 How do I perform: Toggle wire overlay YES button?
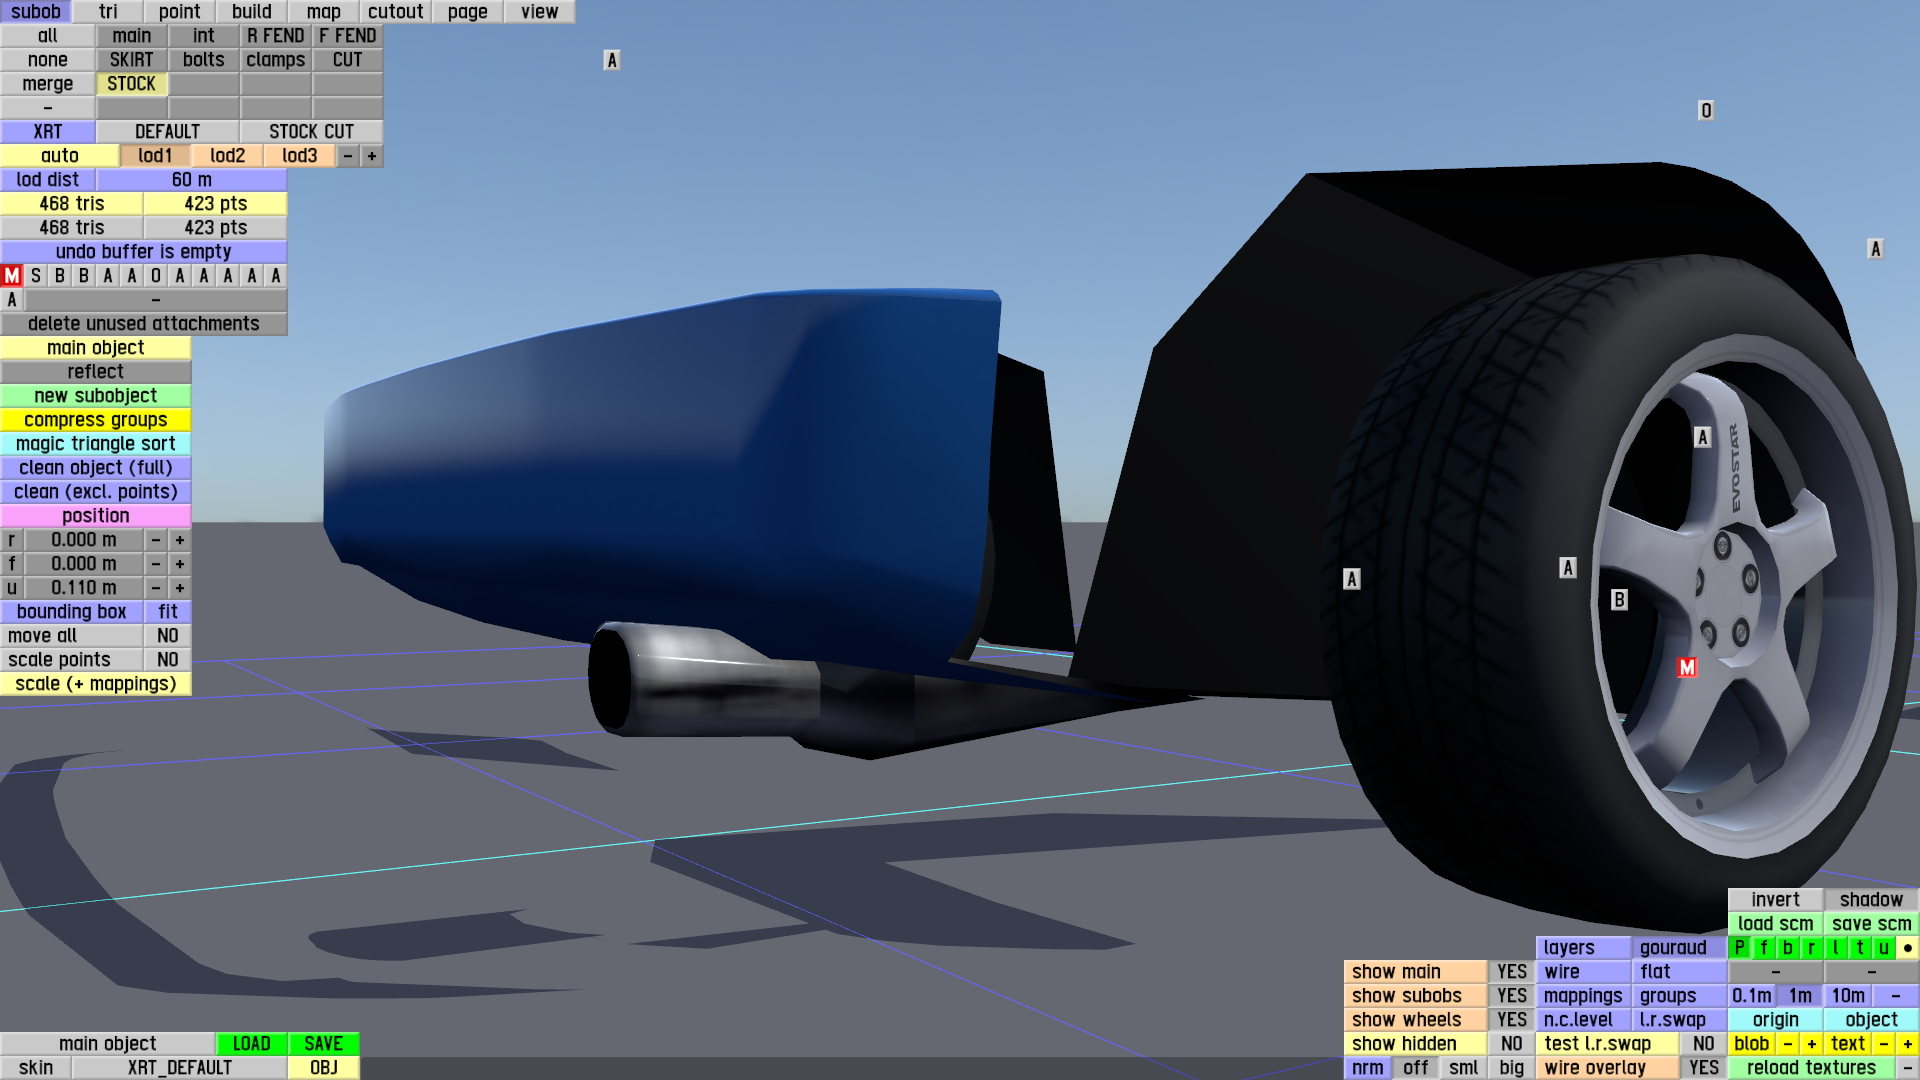1703,1068
